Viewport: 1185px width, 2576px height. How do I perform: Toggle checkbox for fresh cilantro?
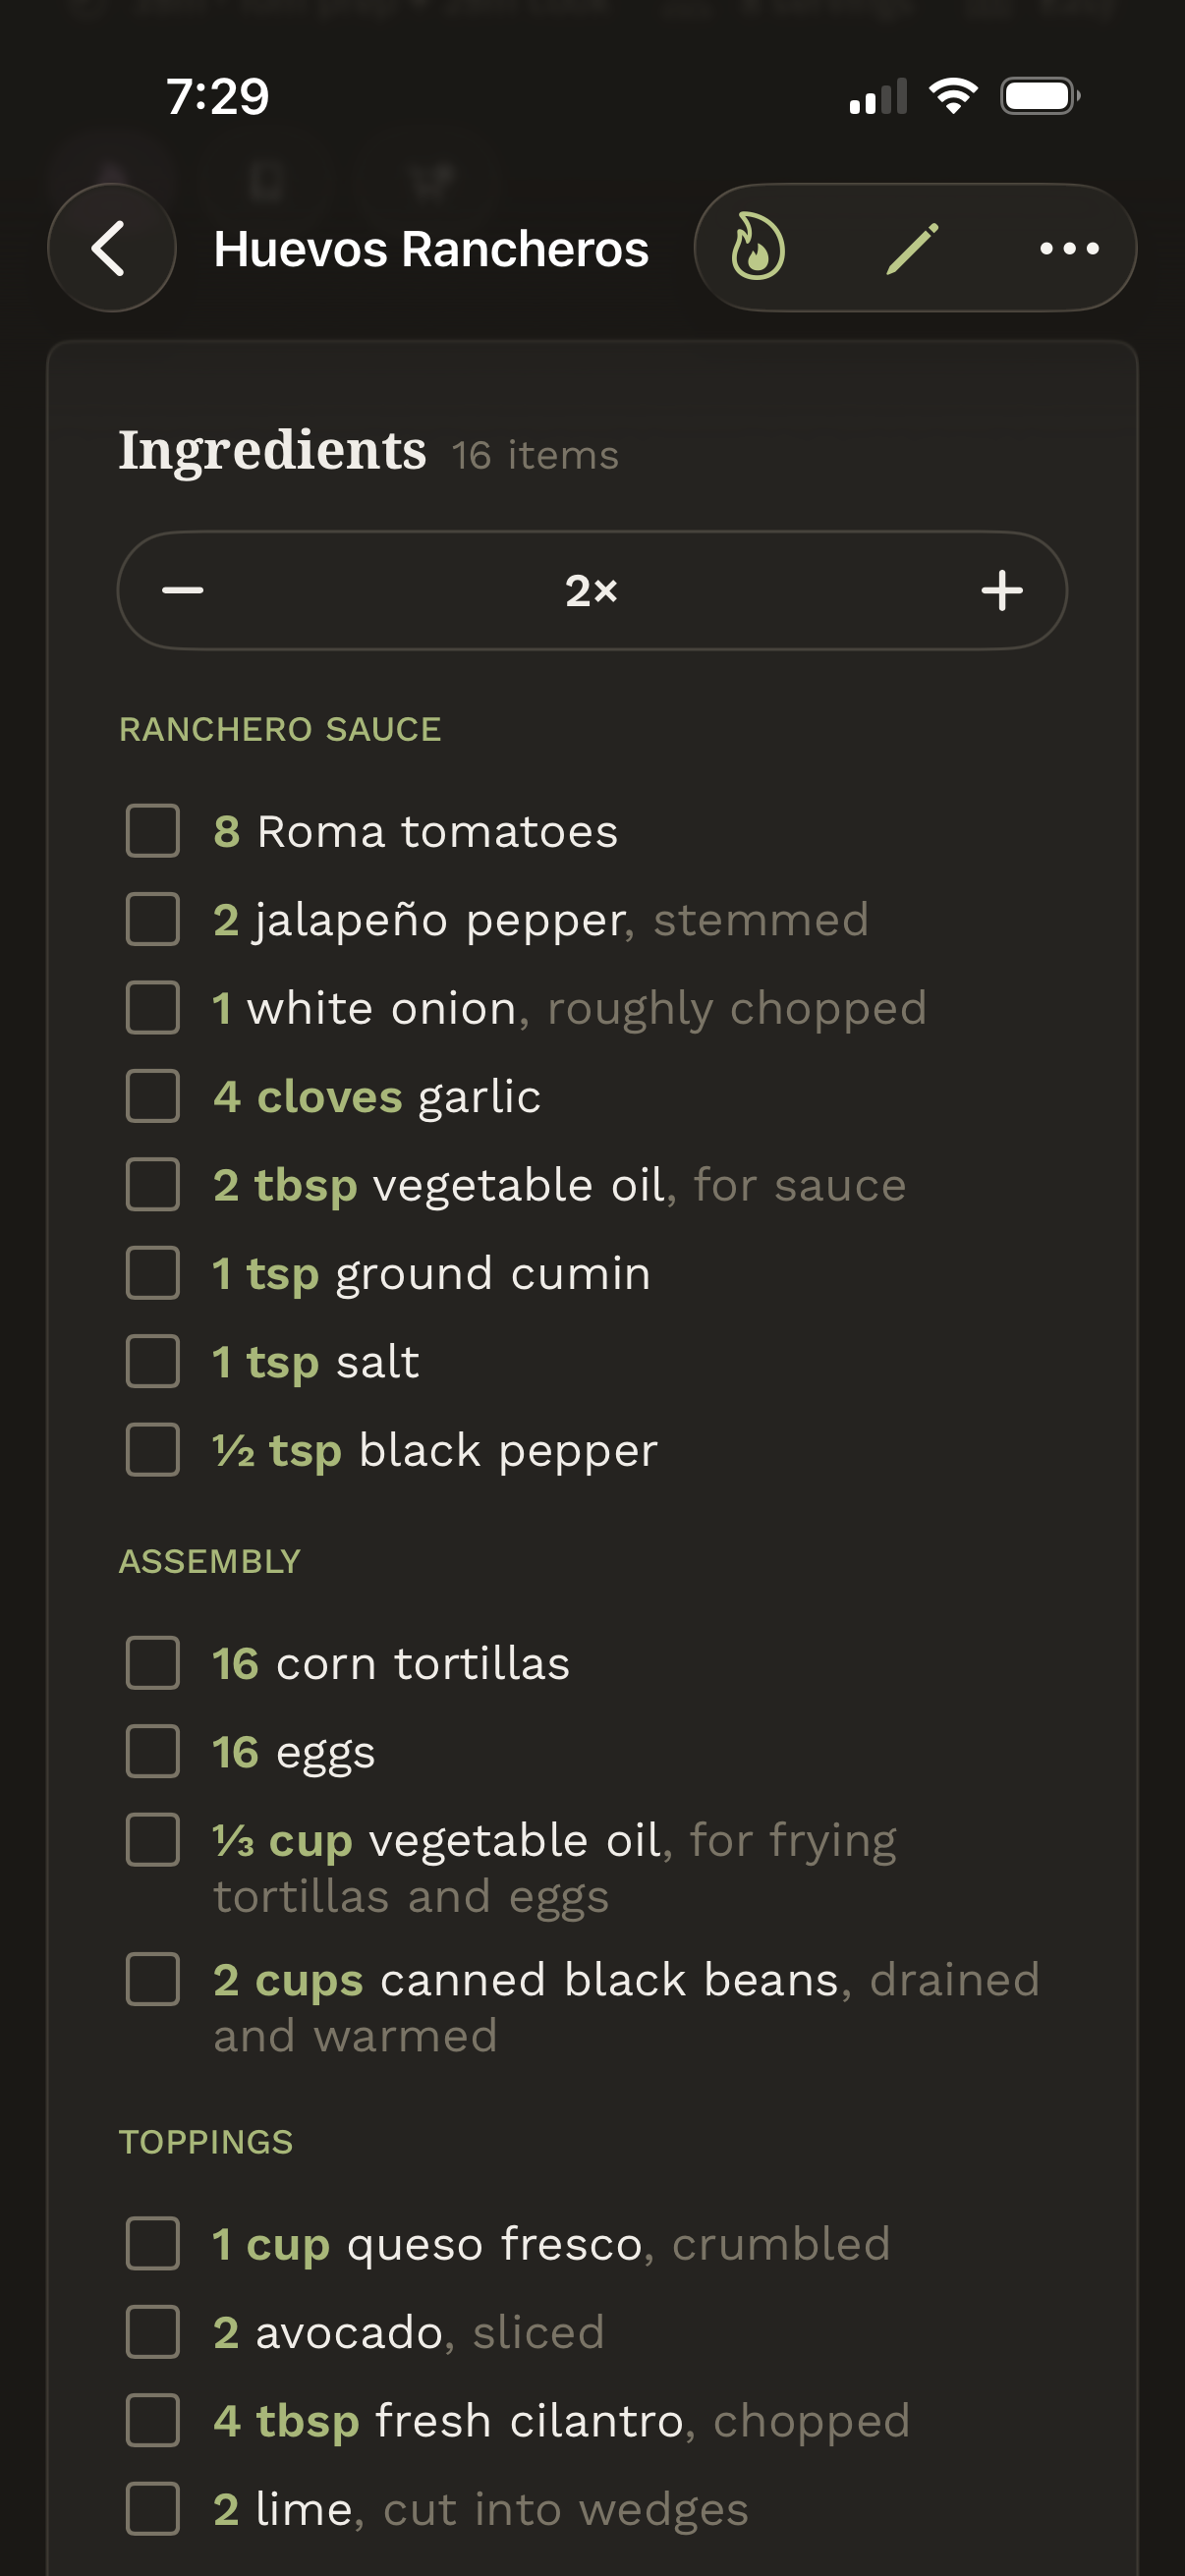153,2421
